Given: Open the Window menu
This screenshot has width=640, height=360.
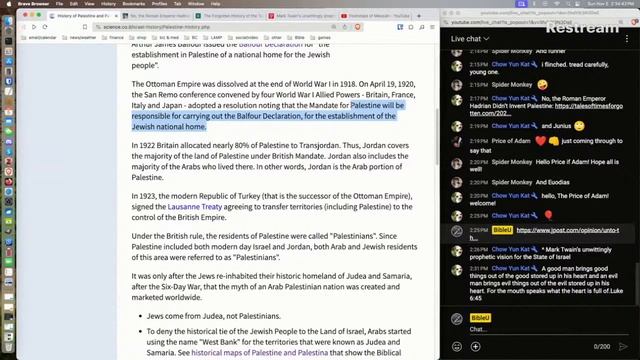Looking at the screenshot, I should (196, 4).
